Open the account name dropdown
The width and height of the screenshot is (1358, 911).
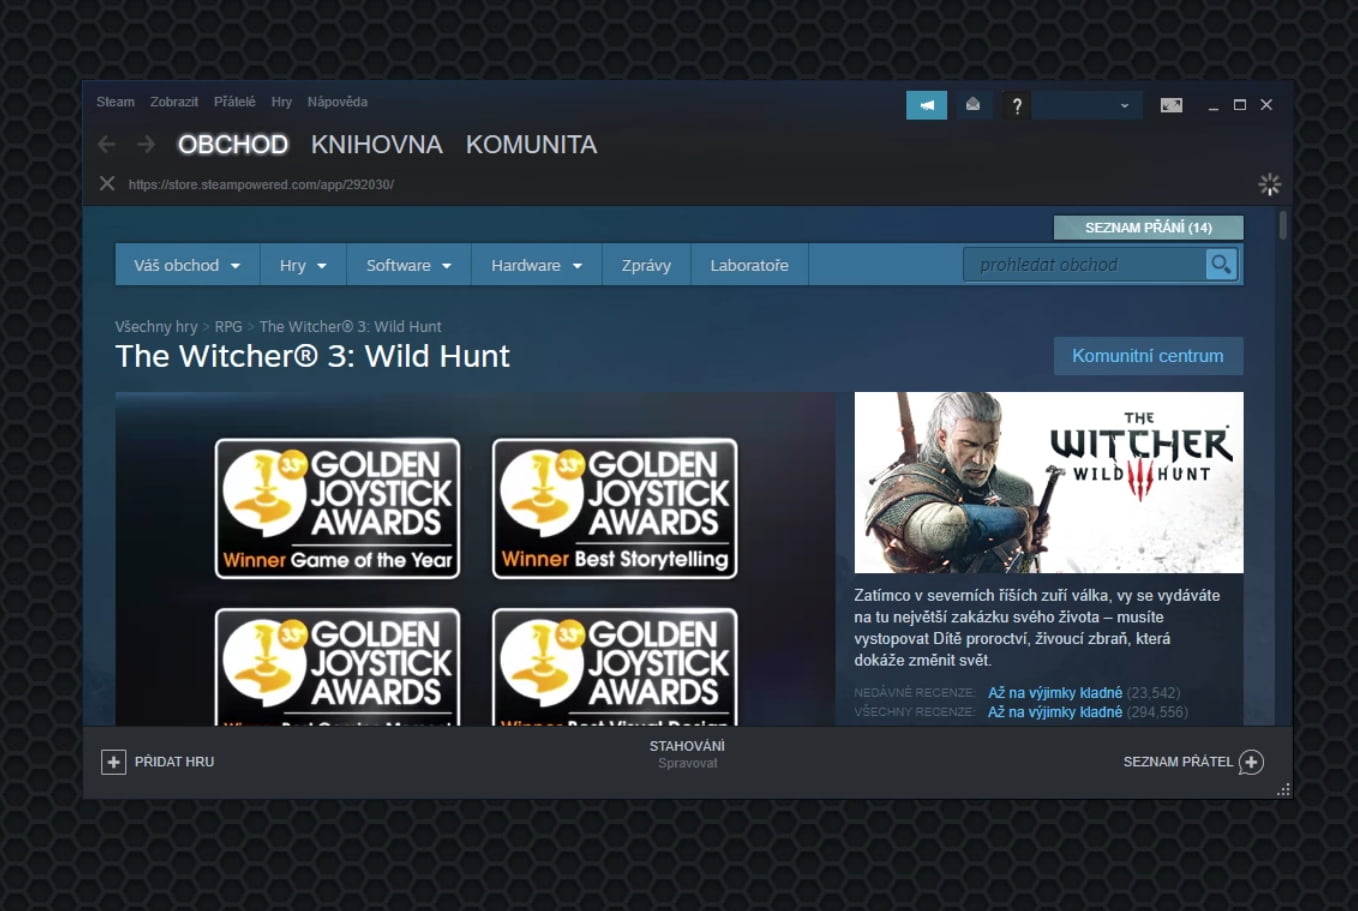(1087, 105)
